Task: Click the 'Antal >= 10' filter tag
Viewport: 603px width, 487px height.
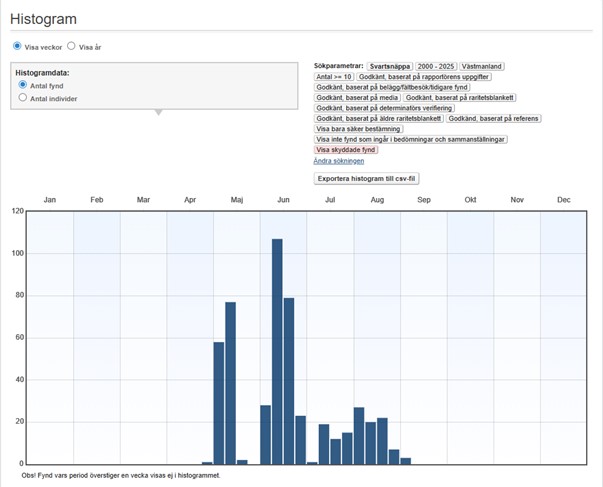Action: coord(334,76)
